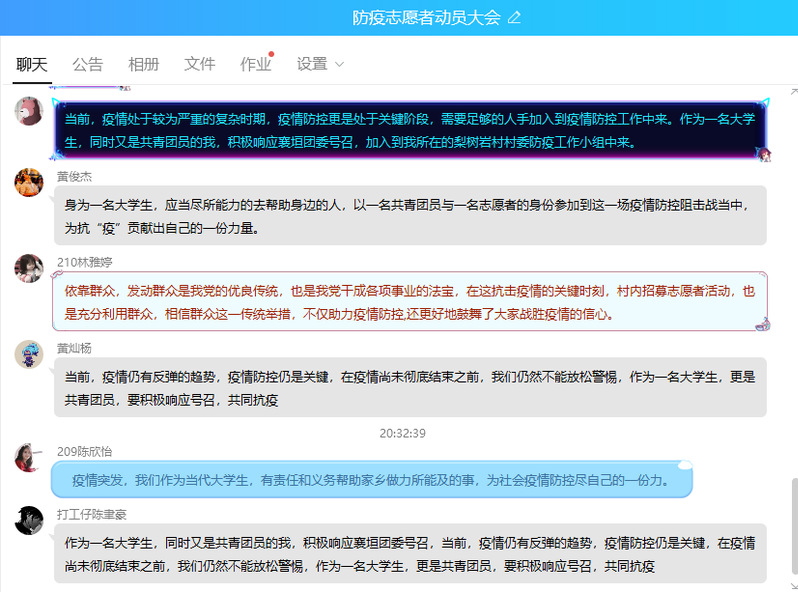
Task: Select the 文件 tab
Action: (200, 64)
